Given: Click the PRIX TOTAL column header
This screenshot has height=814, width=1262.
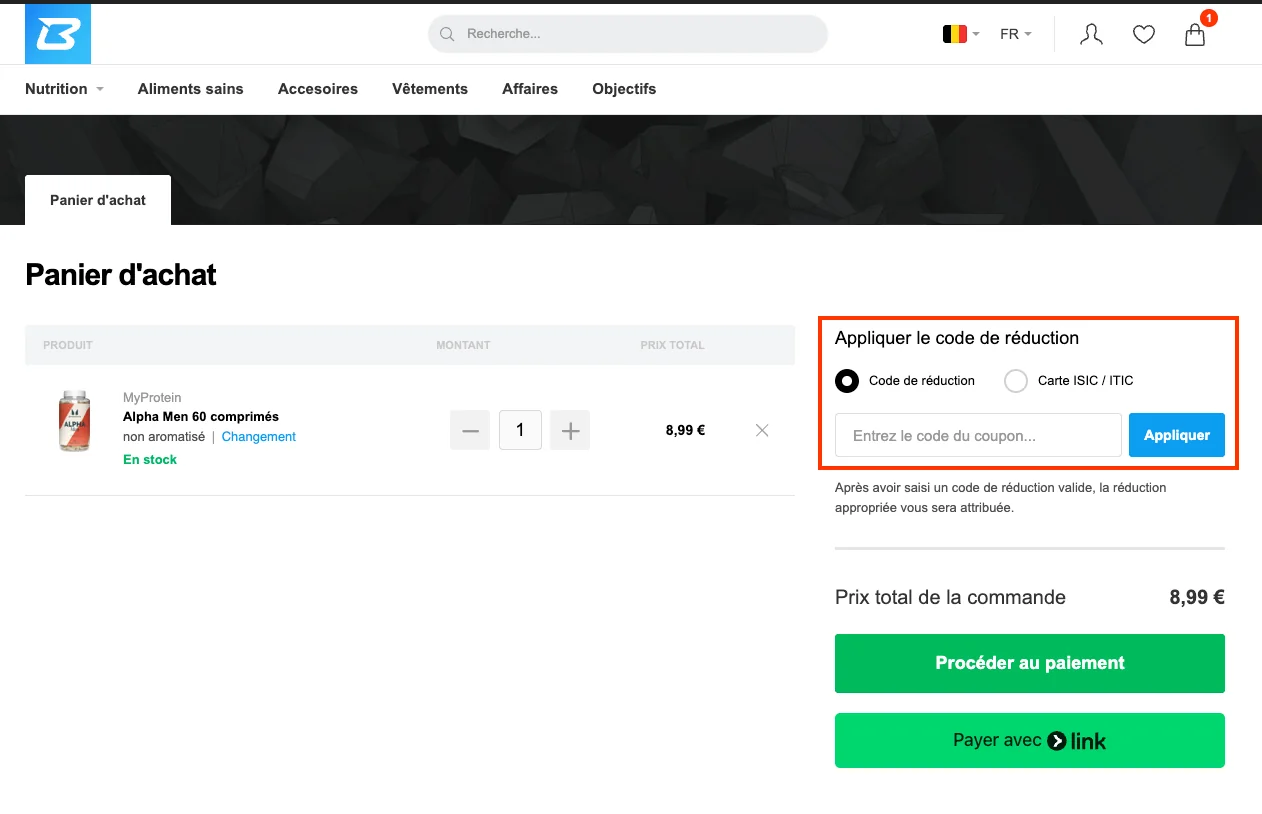Looking at the screenshot, I should (672, 345).
